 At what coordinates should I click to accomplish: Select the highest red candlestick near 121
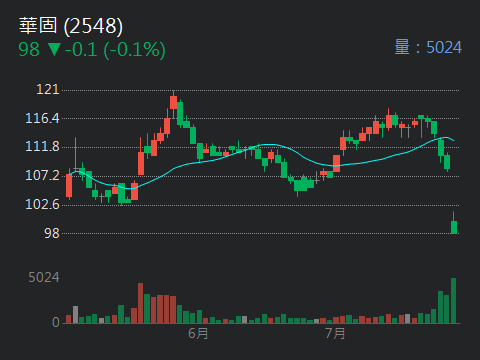(x=173, y=104)
